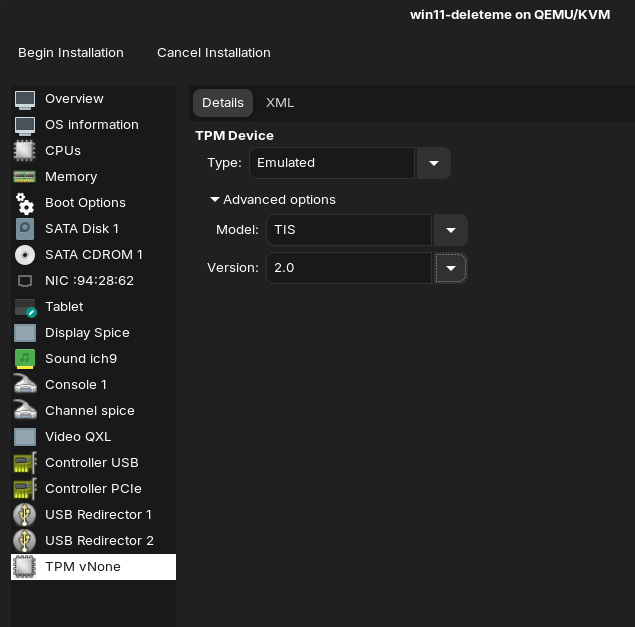
Task: Select Boot Options in the list
Action: tap(94, 203)
